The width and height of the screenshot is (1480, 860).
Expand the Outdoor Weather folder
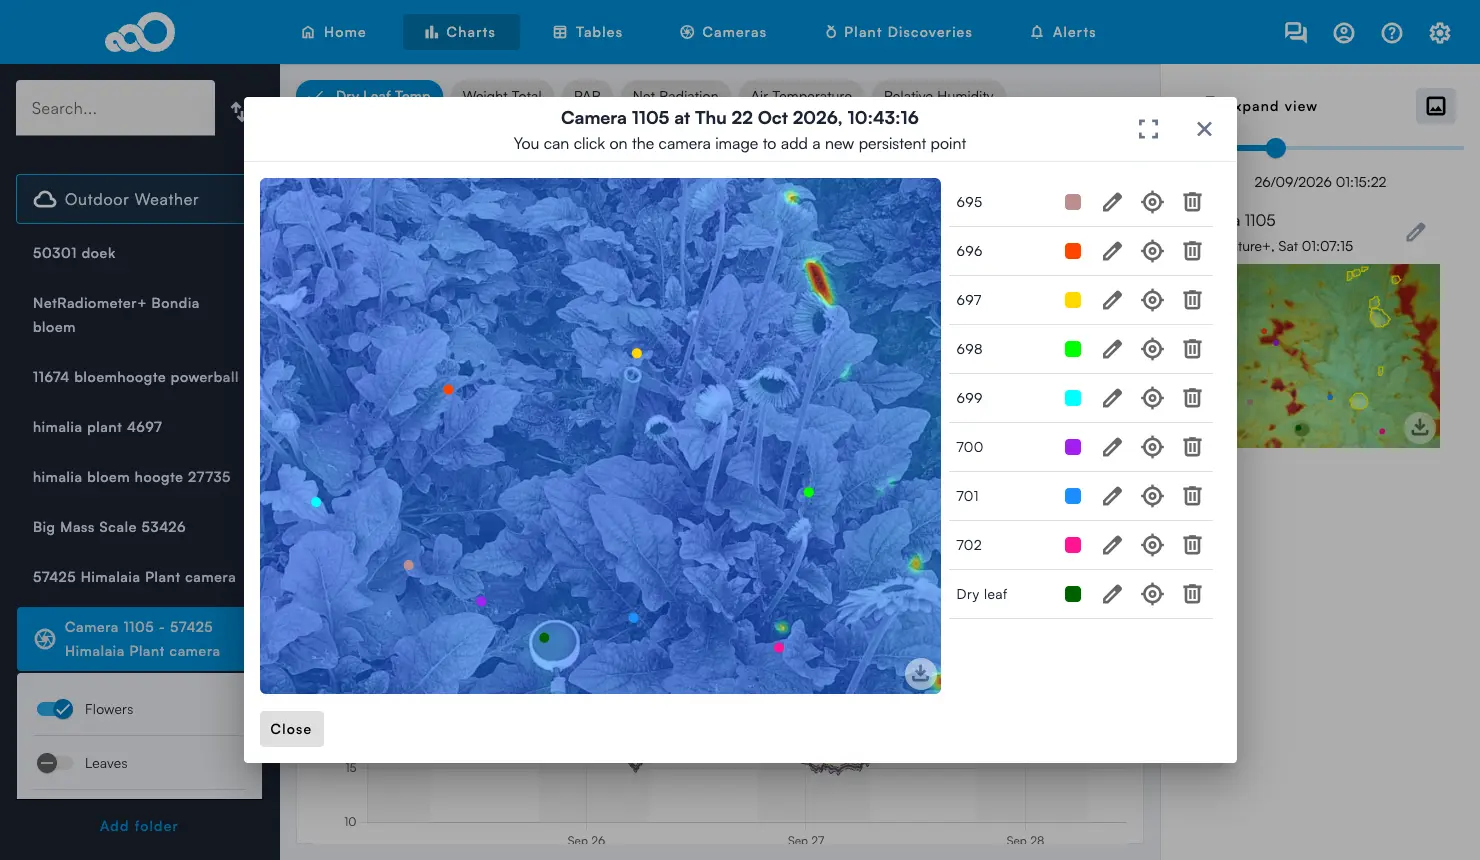130,199
